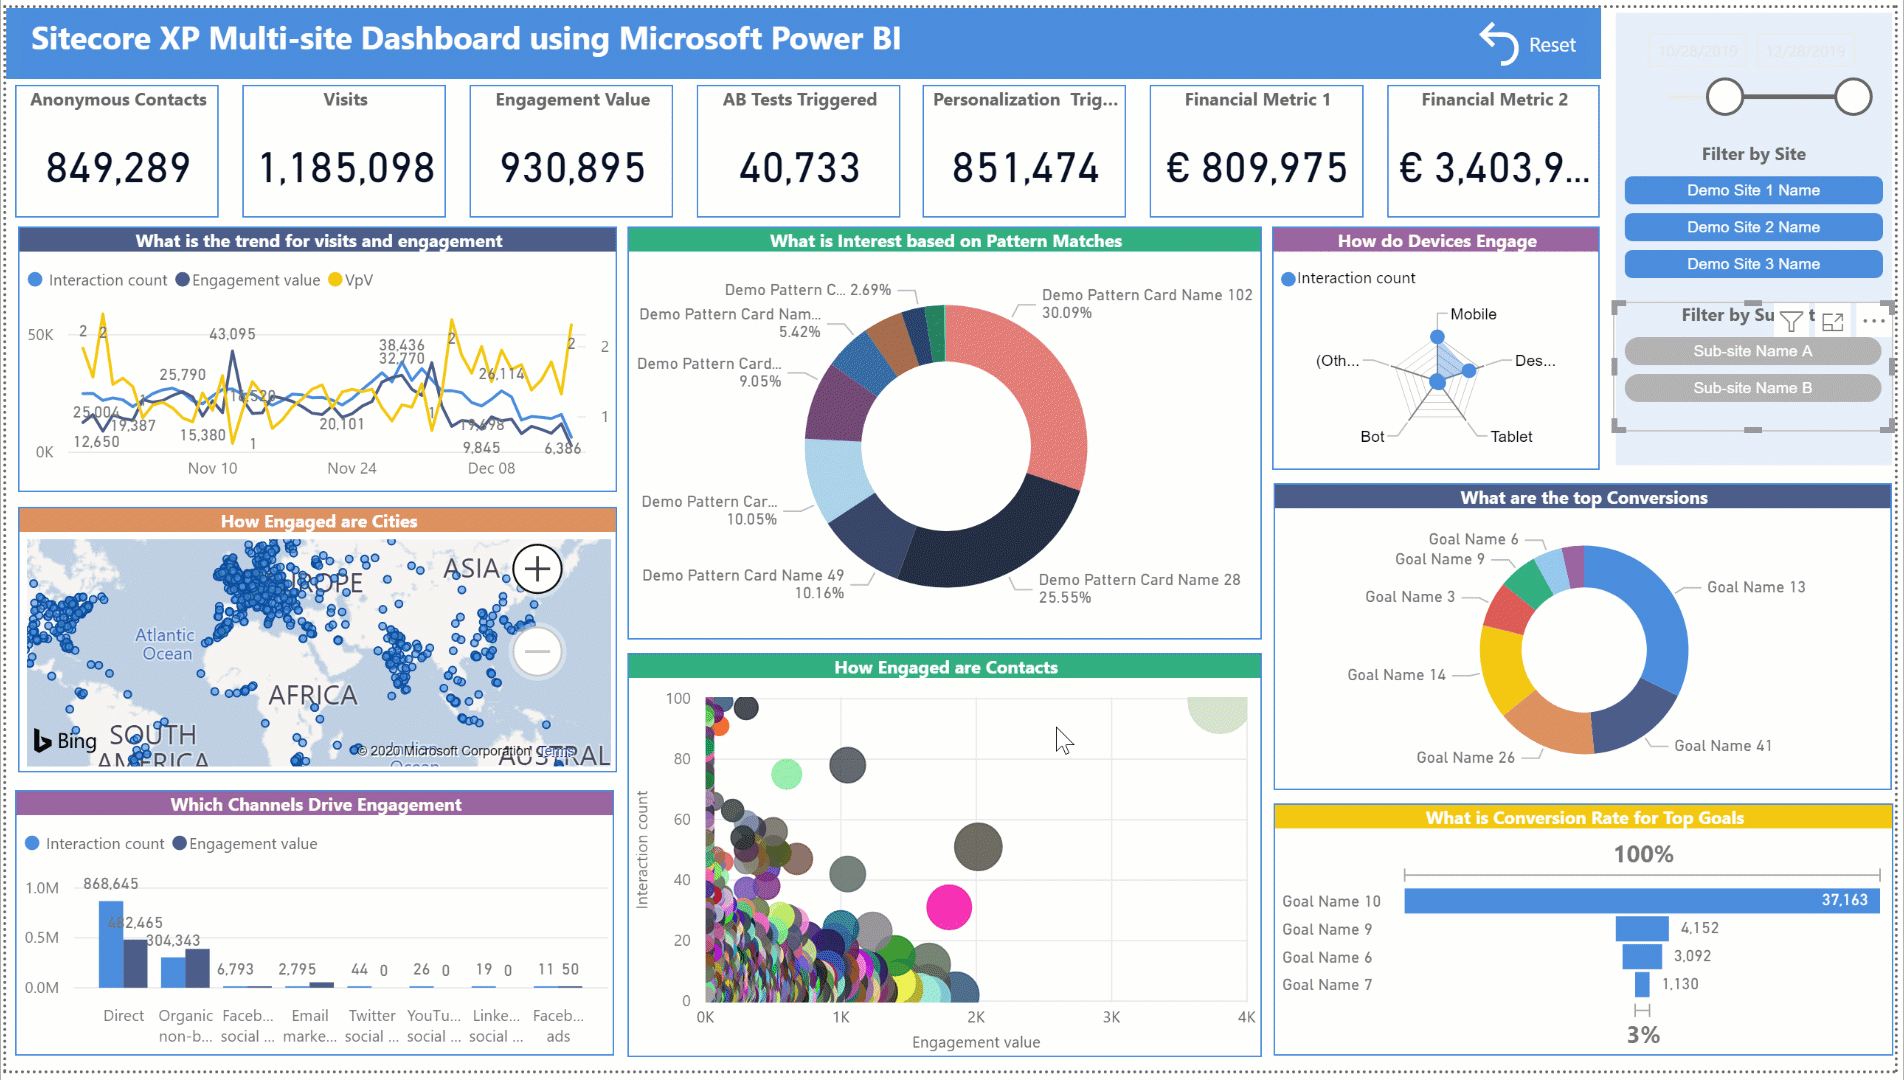
Task: Click the AB Tests Triggered value 40,733
Action: pyautogui.click(x=799, y=168)
